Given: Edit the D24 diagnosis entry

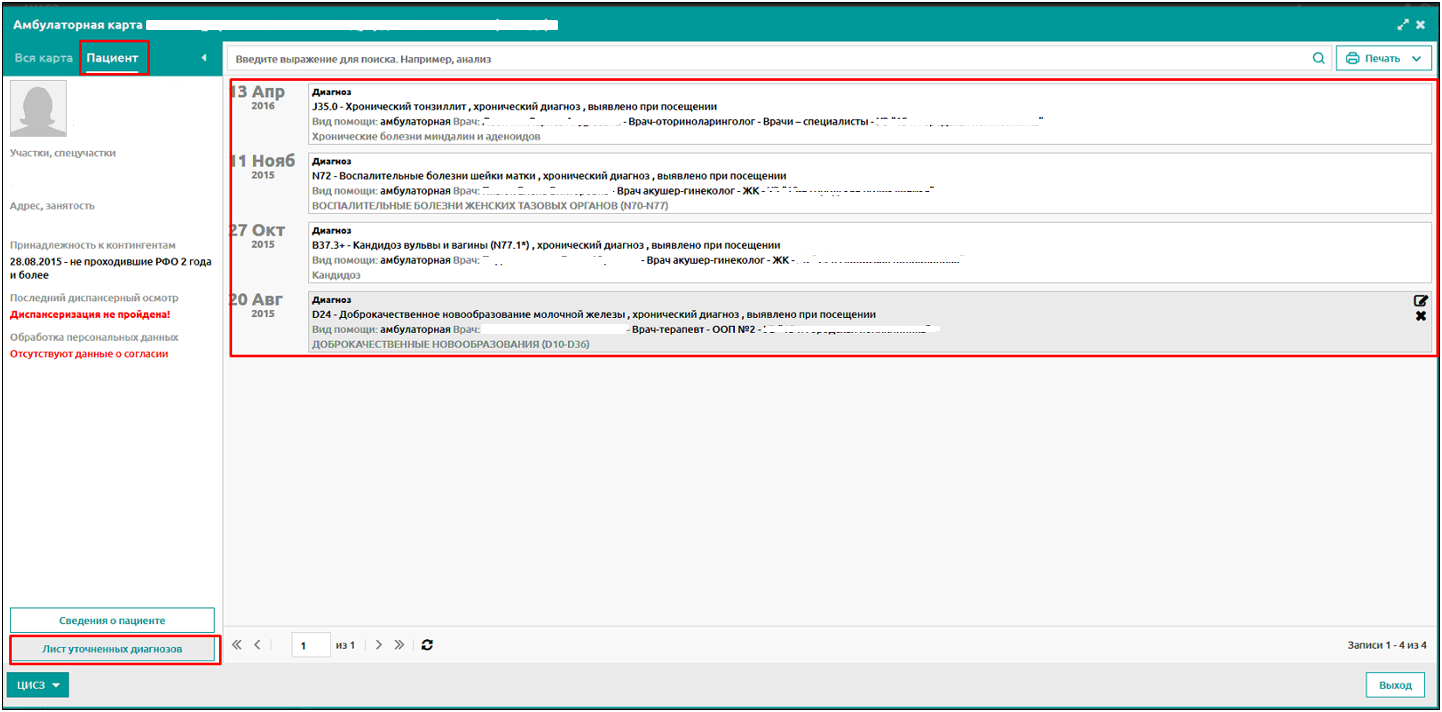Looking at the screenshot, I should point(1420,301).
